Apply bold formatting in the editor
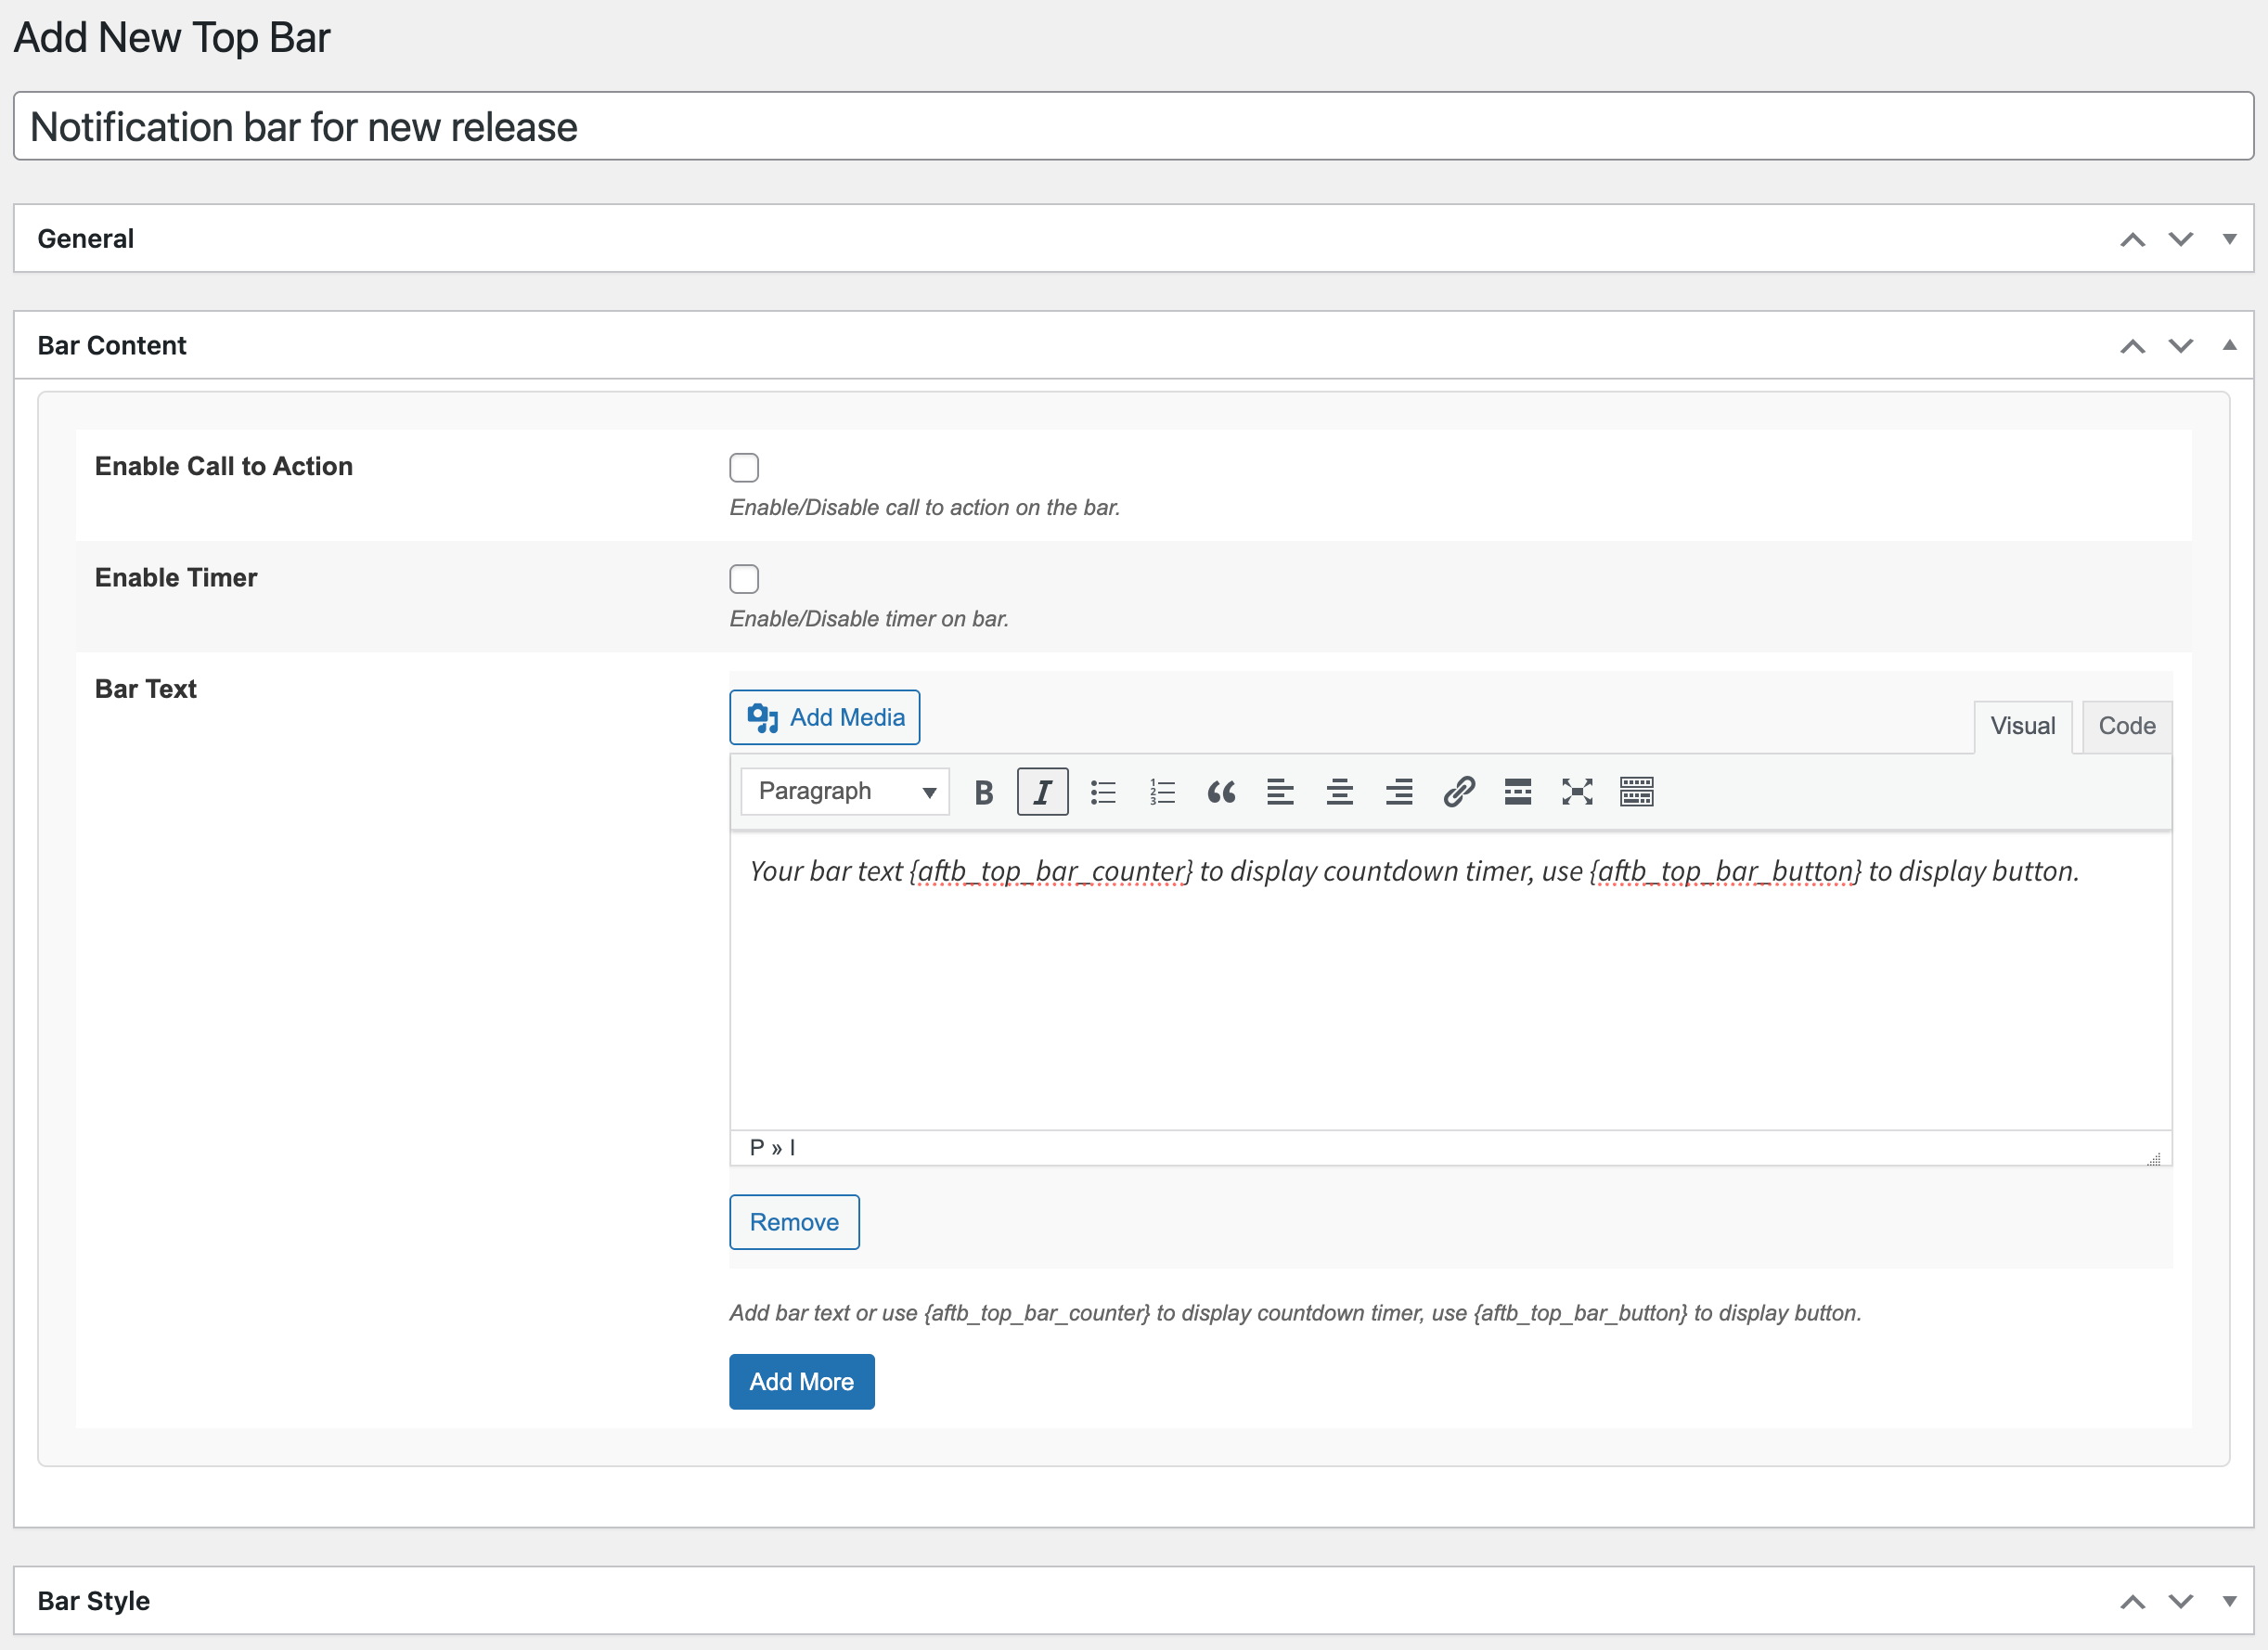This screenshot has width=2268, height=1650. [x=983, y=791]
